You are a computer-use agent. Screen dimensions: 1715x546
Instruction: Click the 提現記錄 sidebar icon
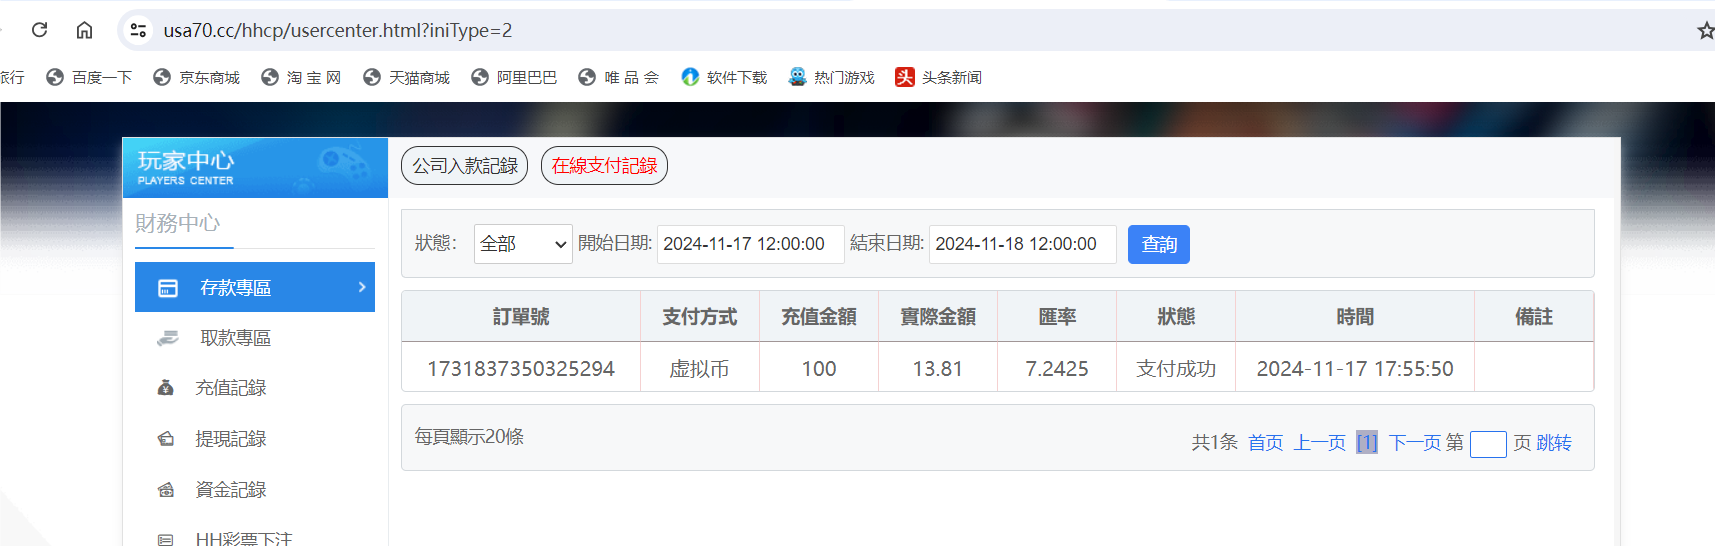(x=166, y=439)
